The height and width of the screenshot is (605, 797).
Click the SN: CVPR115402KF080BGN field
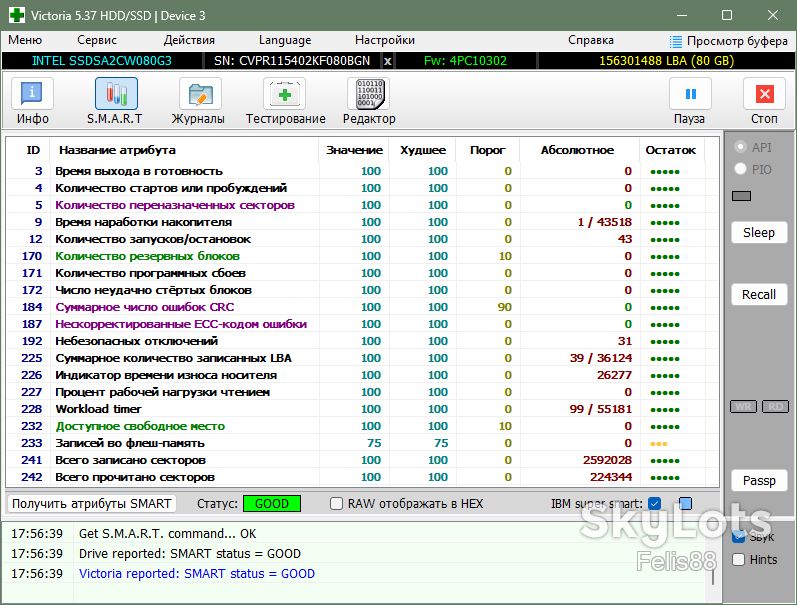(x=292, y=61)
